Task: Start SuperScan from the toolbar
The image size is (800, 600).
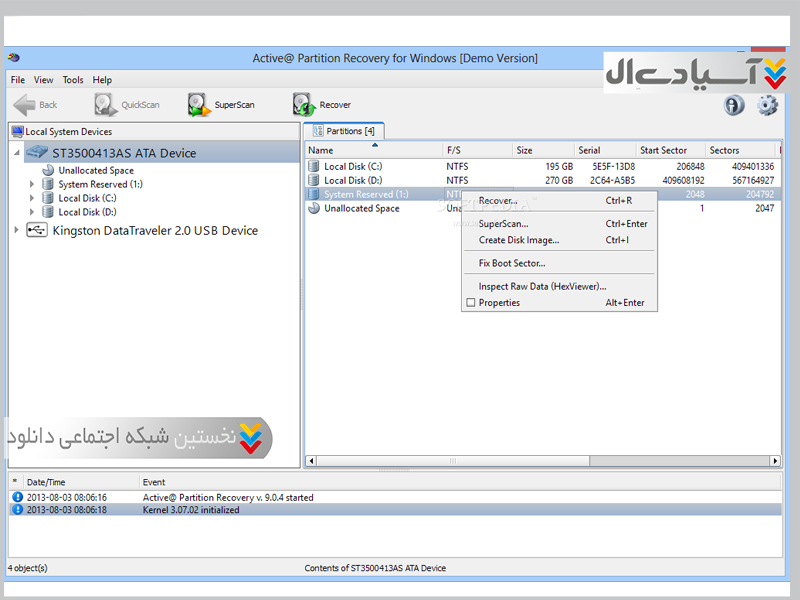Action: coord(199,104)
